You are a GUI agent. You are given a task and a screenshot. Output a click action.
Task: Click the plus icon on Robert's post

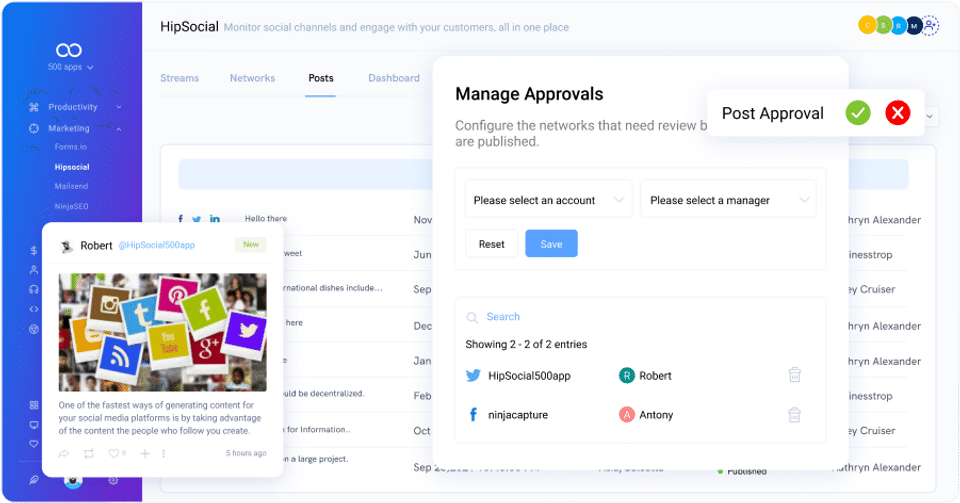pos(145,453)
